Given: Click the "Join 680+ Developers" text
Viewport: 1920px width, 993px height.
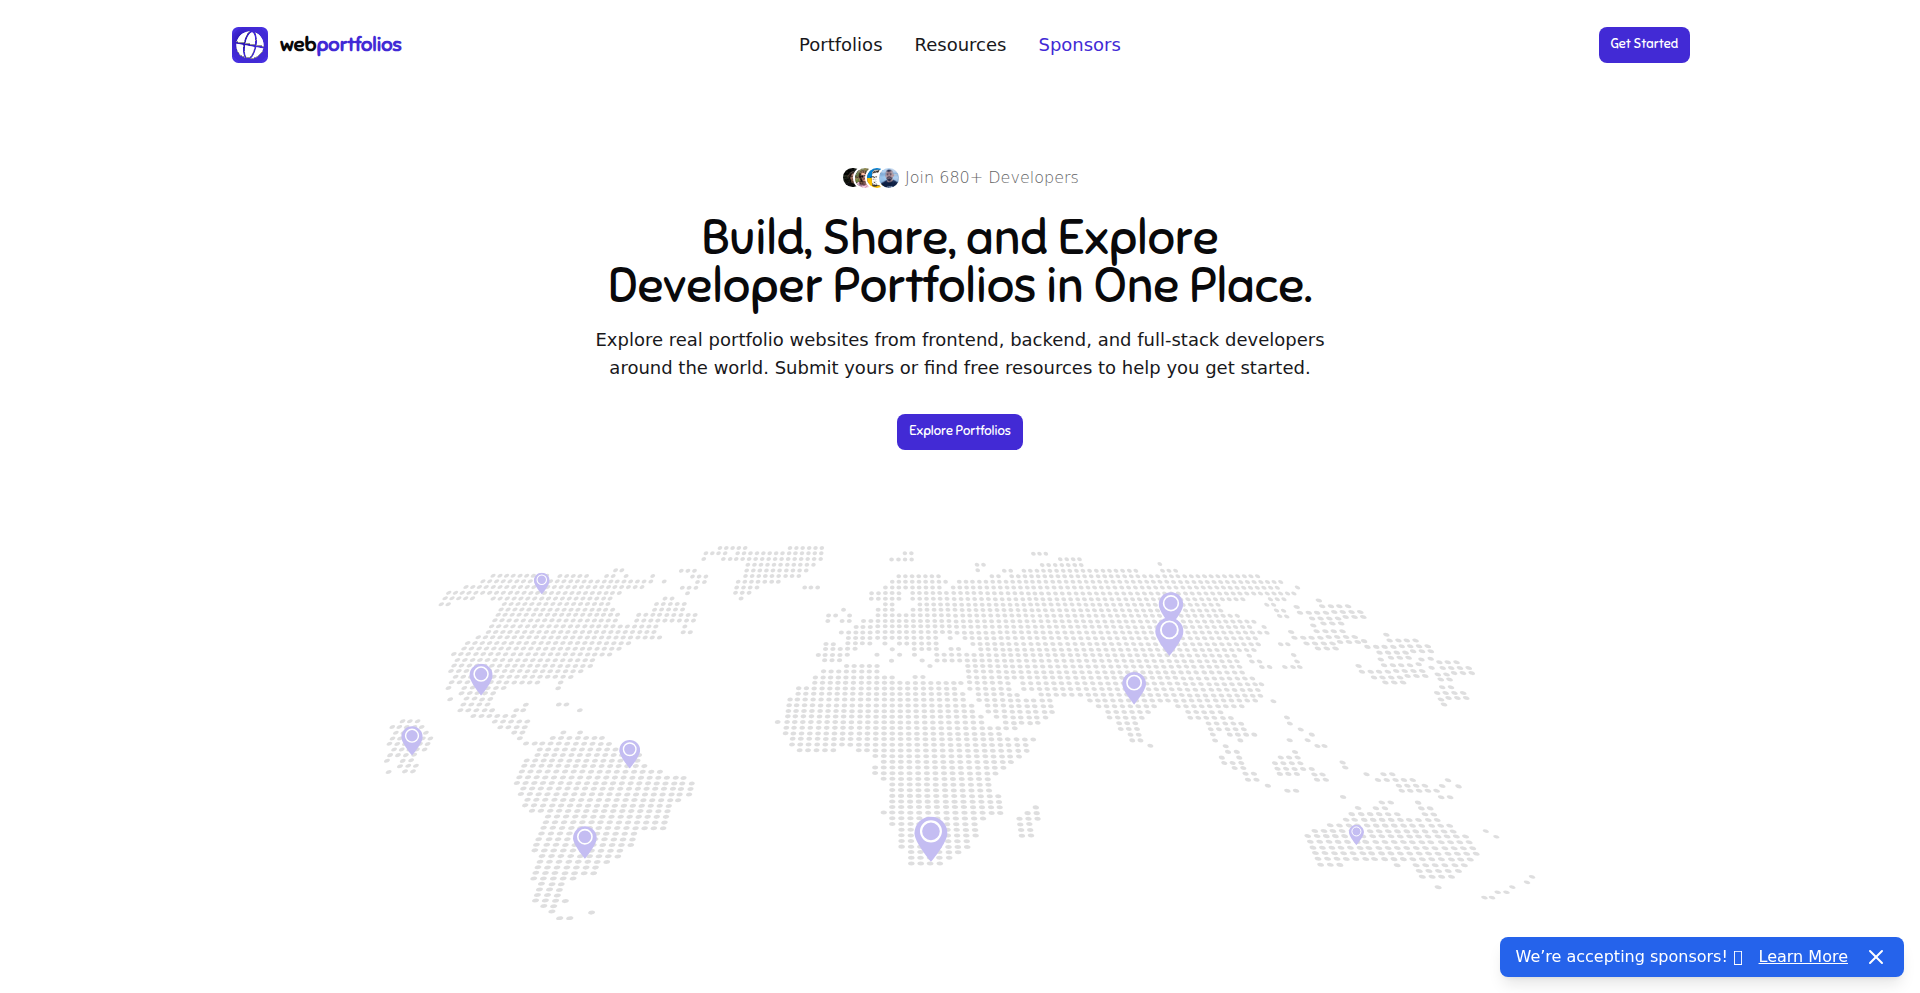Looking at the screenshot, I should (x=992, y=178).
